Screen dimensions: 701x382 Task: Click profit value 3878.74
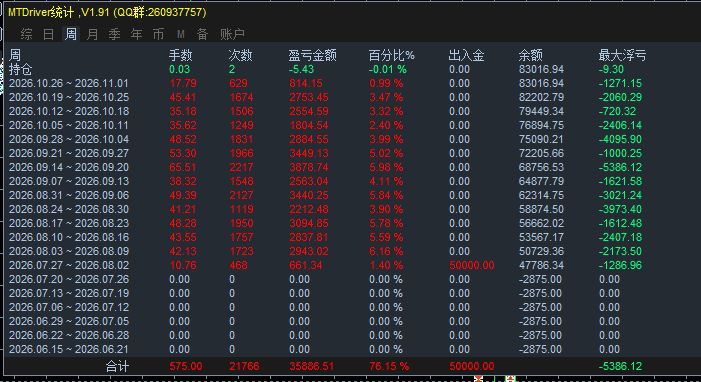pos(309,167)
